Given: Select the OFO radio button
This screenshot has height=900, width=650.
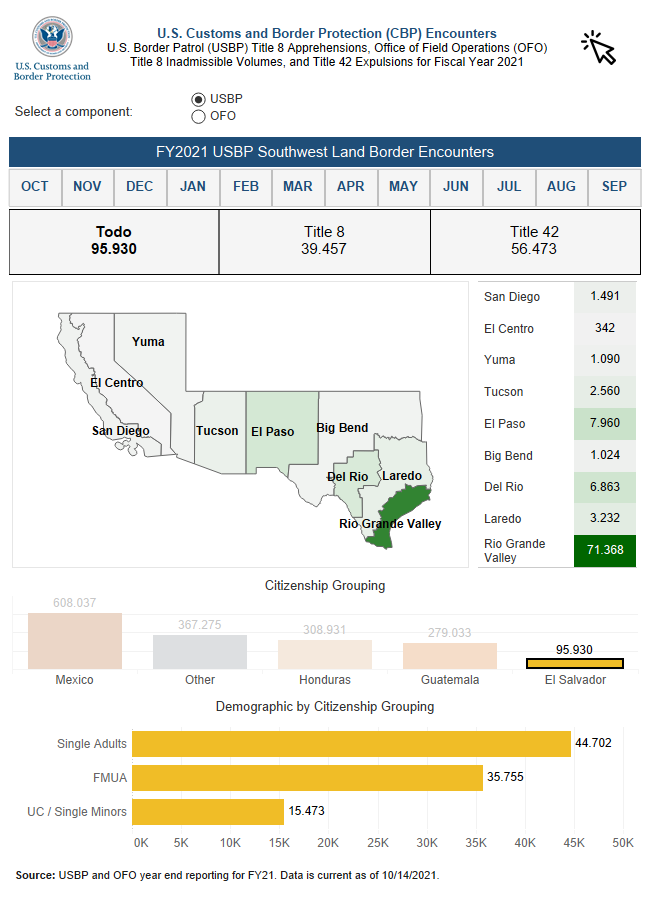Looking at the screenshot, I should 198,116.
